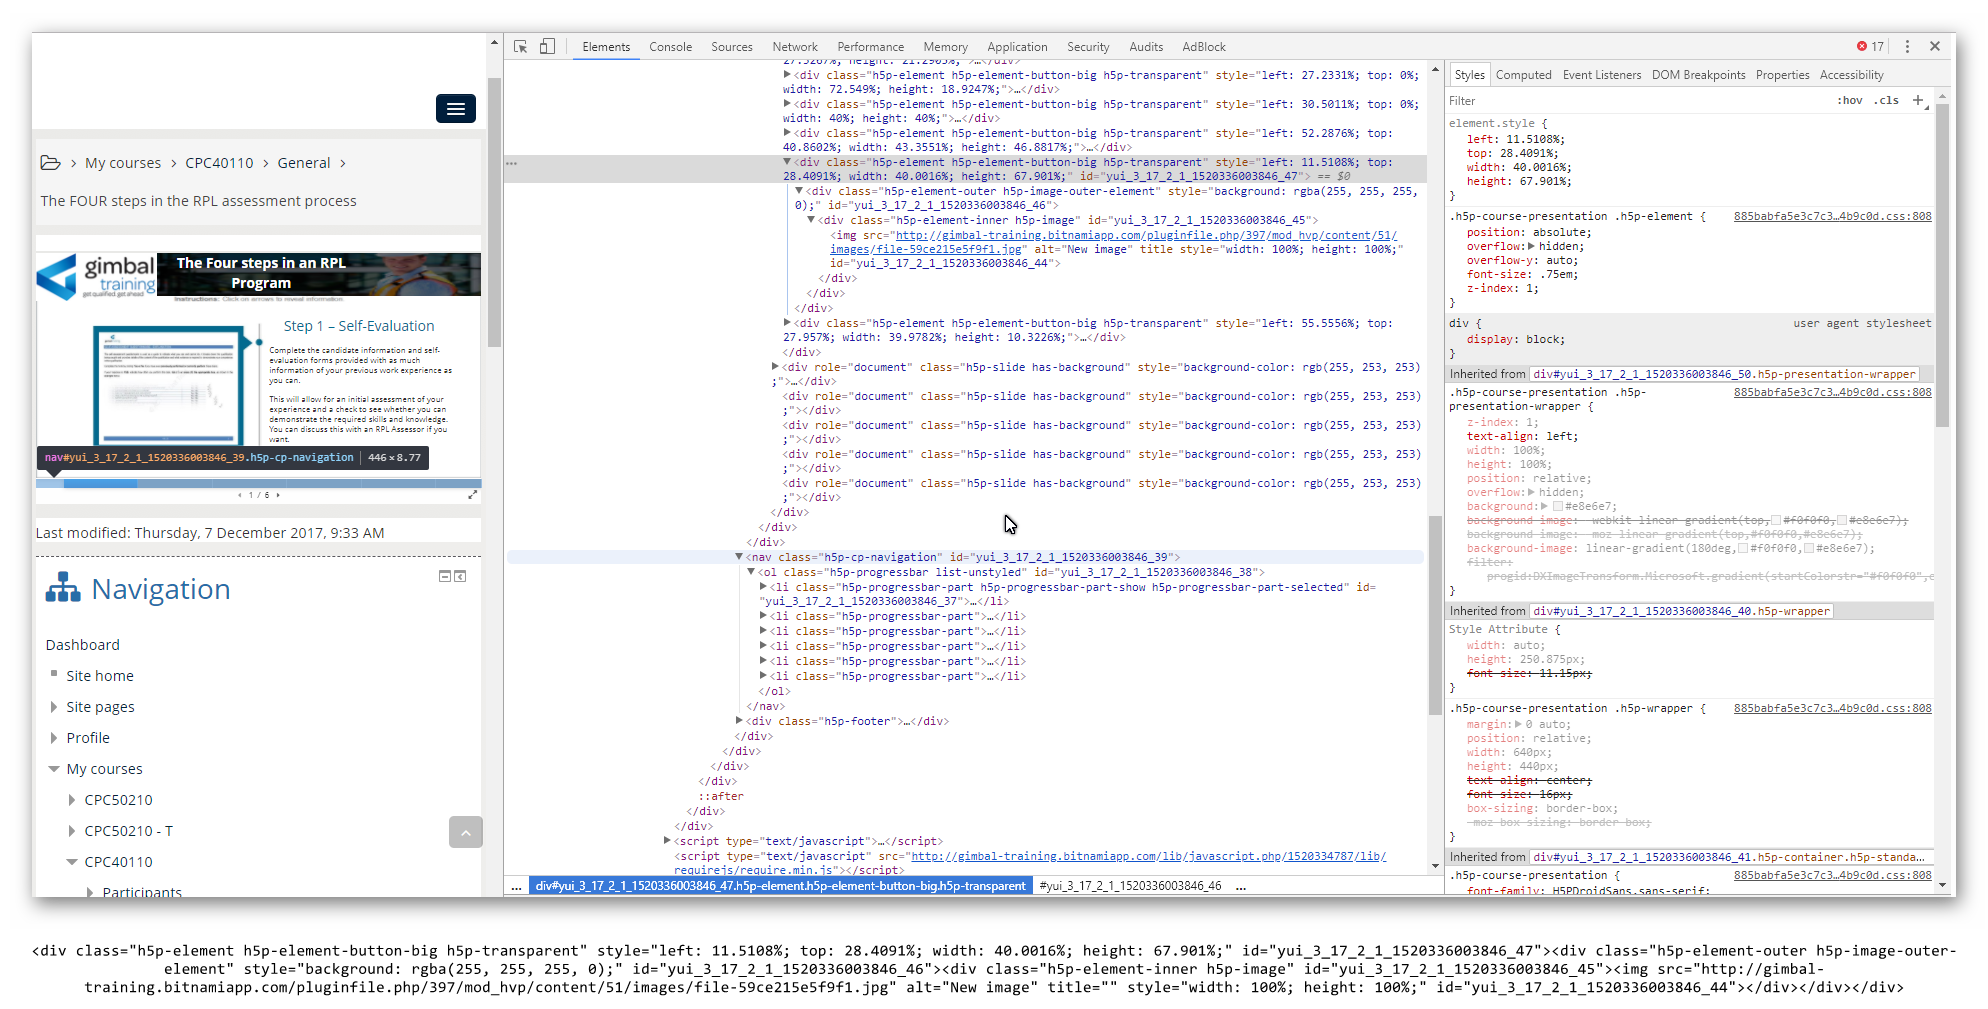Collapse the CPC40110 course node
The width and height of the screenshot is (1988, 1009).
pyautogui.click(x=72, y=862)
